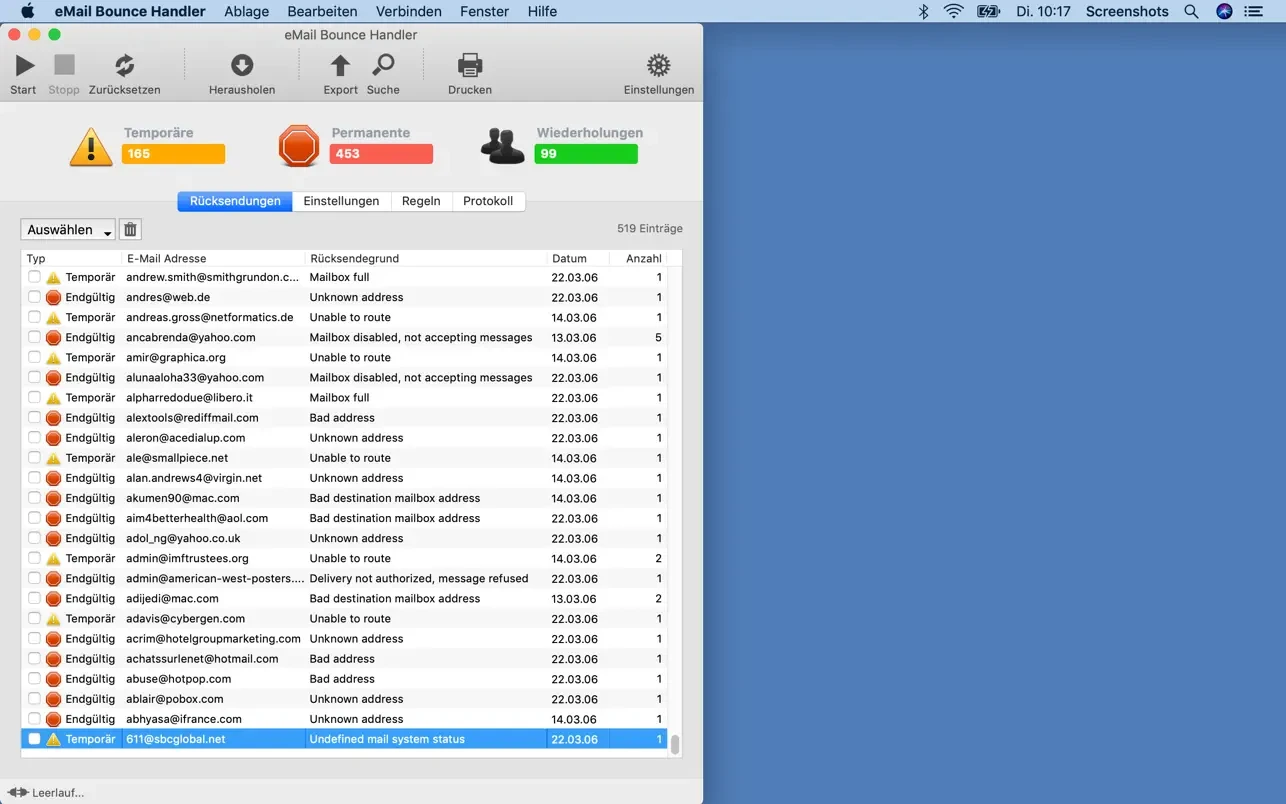Image resolution: width=1286 pixels, height=804 pixels.
Task: Click the Zurücksetzen reset icon
Action: pyautogui.click(x=124, y=66)
